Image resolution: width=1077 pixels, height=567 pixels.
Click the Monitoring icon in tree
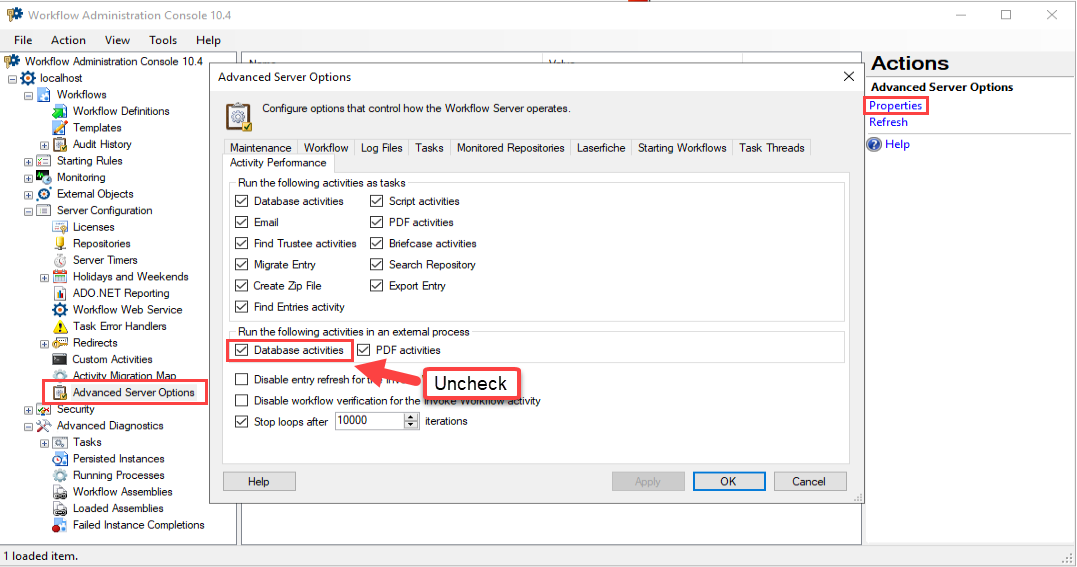point(44,177)
